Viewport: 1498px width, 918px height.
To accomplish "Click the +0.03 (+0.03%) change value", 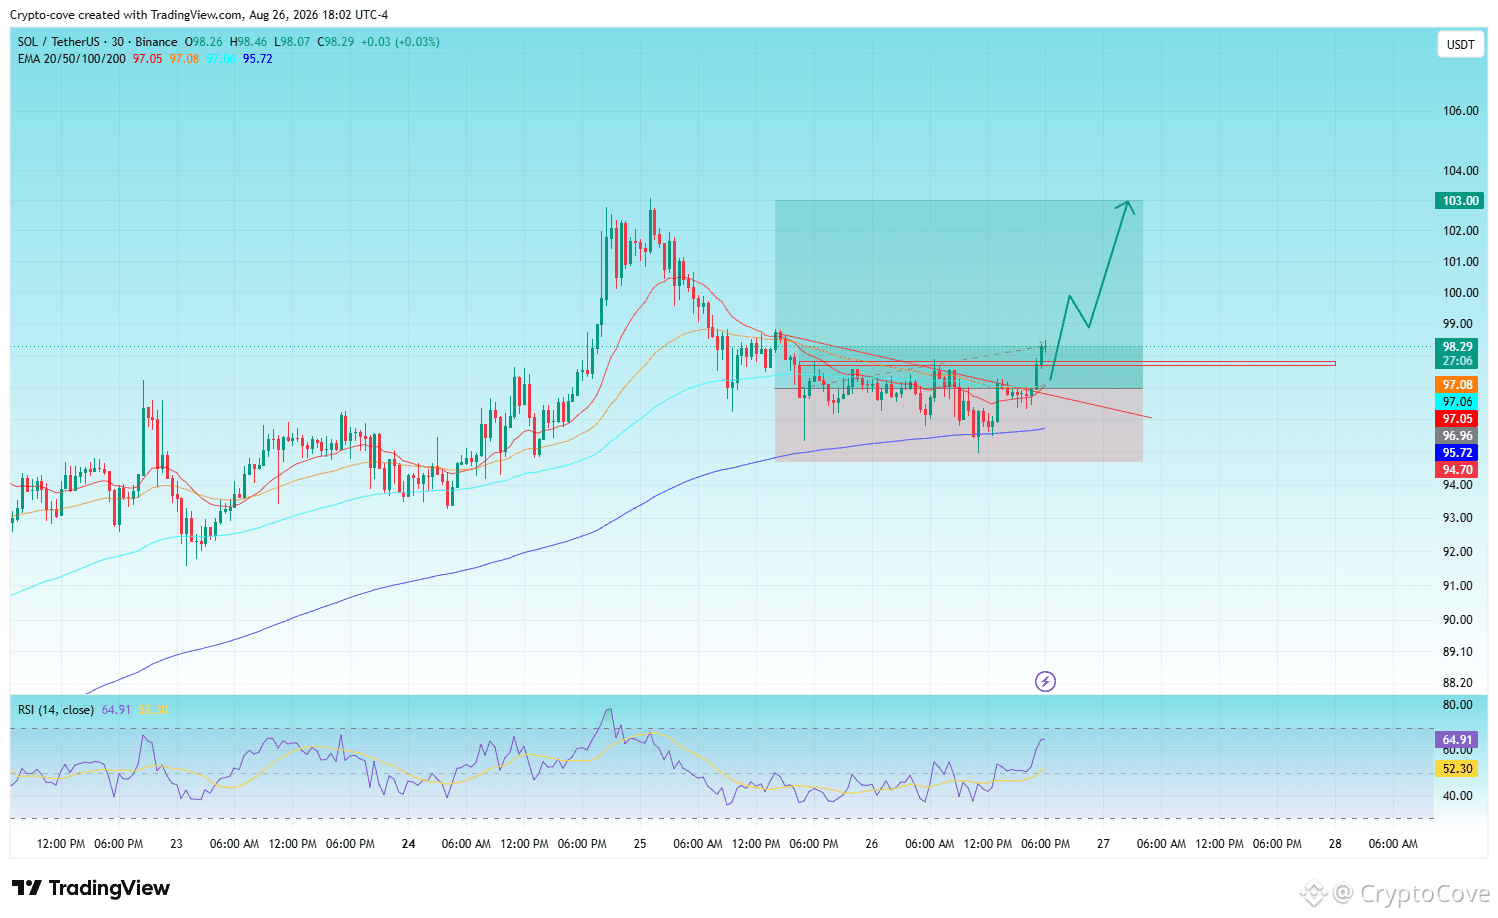I will (400, 42).
